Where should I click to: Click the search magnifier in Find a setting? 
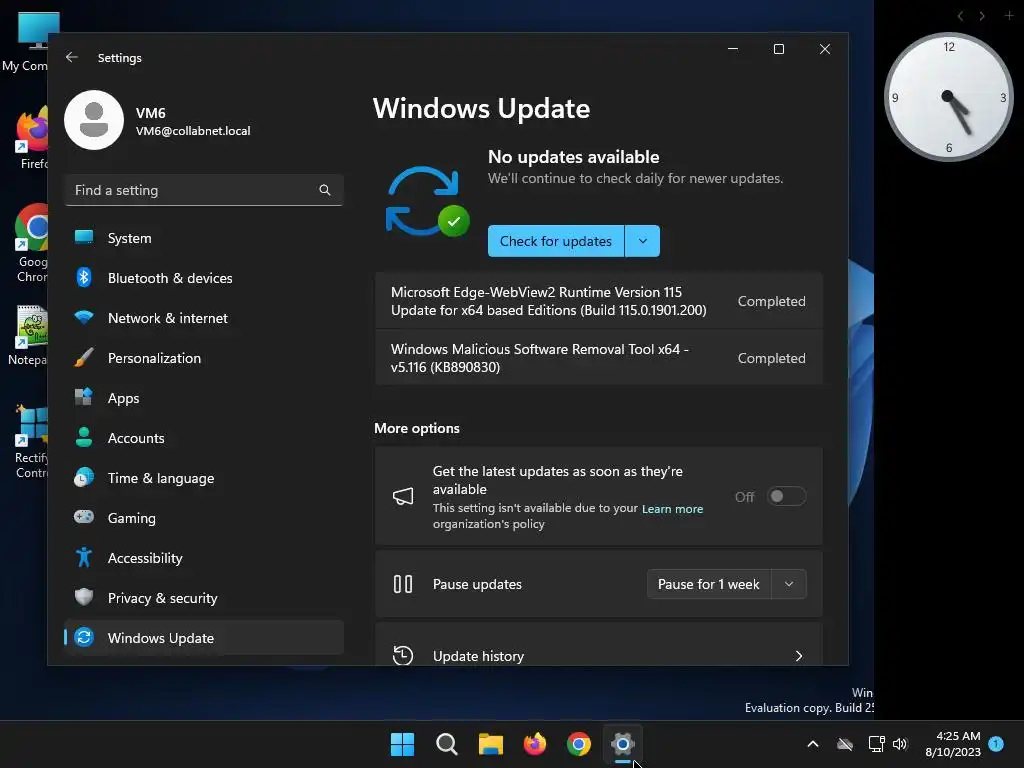[x=325, y=190]
